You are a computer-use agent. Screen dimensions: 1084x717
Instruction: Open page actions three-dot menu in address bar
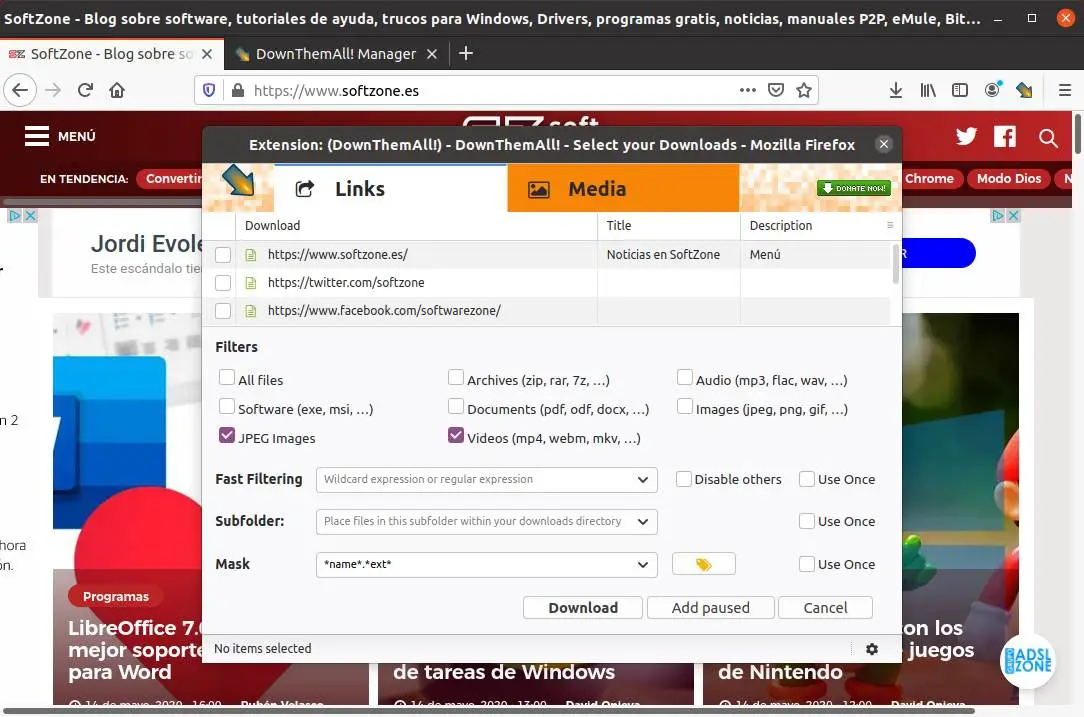pyautogui.click(x=747, y=90)
